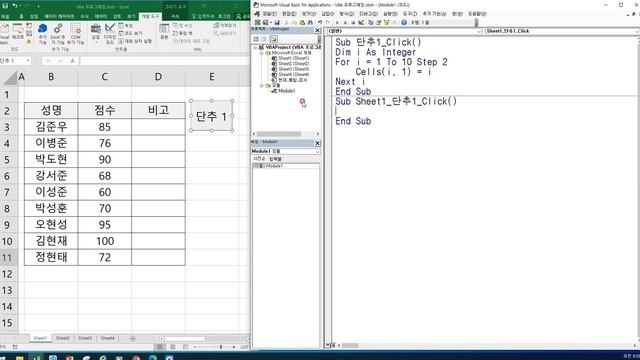The width and height of the screenshot is (640, 360).
Task: Click Run Dialog in the Controls group
Action: pyautogui.click(x=136, y=41)
